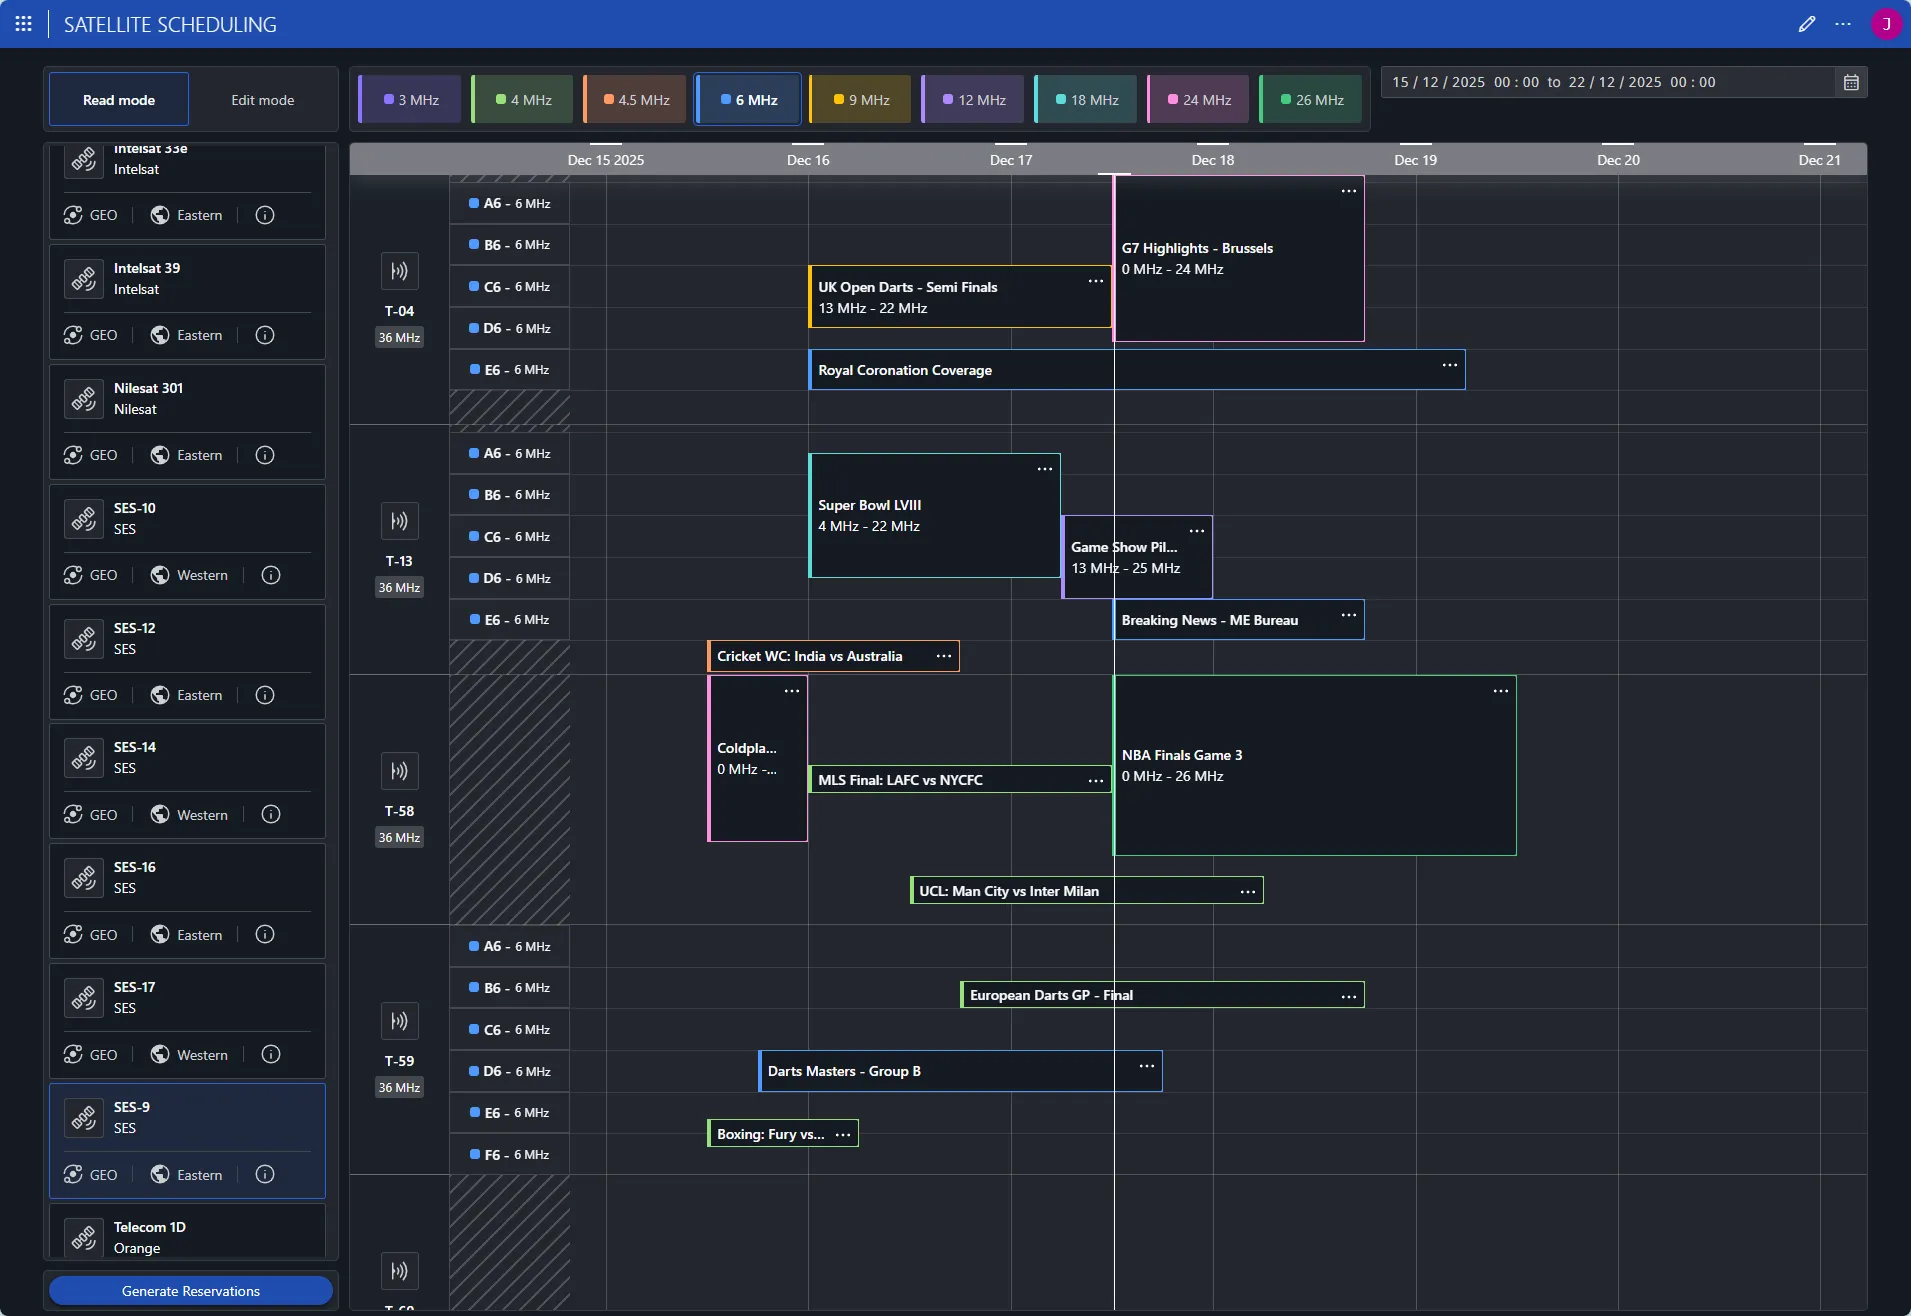This screenshot has height=1316, width=1911.
Task: Open the Coldplay booking block
Action: [757, 758]
